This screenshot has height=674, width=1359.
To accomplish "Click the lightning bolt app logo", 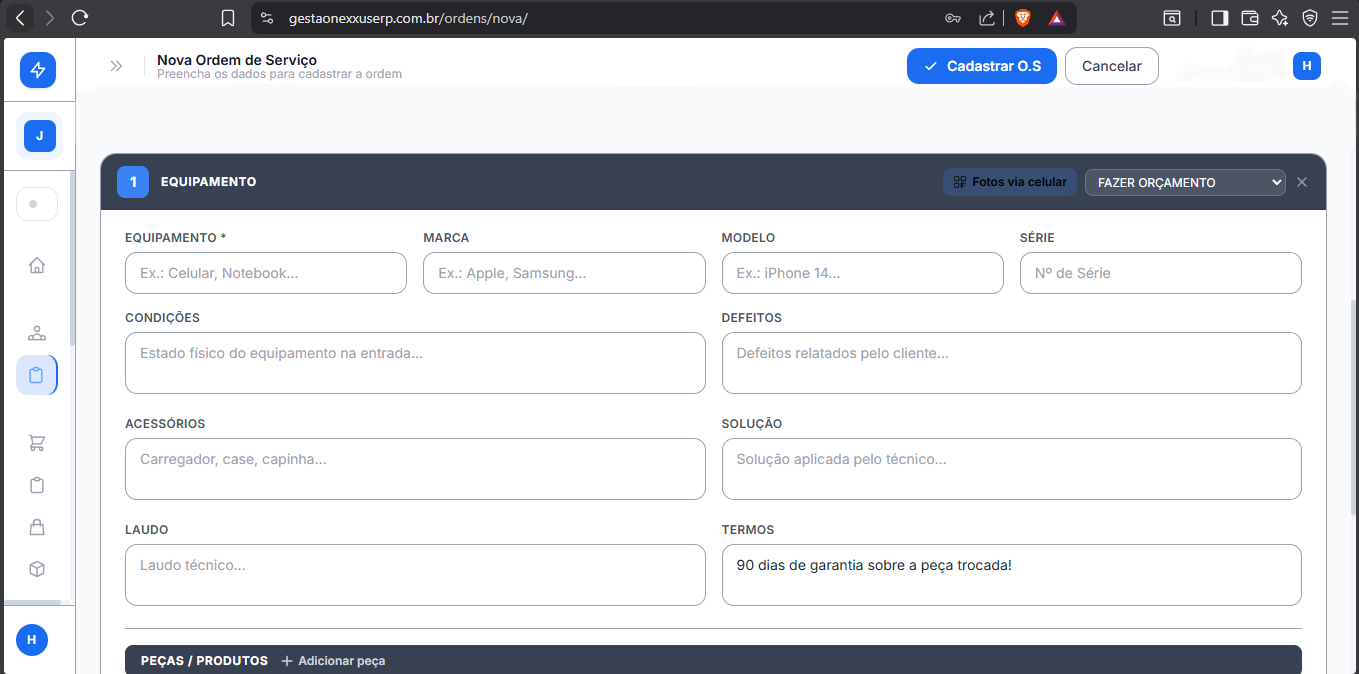I will [x=38, y=70].
